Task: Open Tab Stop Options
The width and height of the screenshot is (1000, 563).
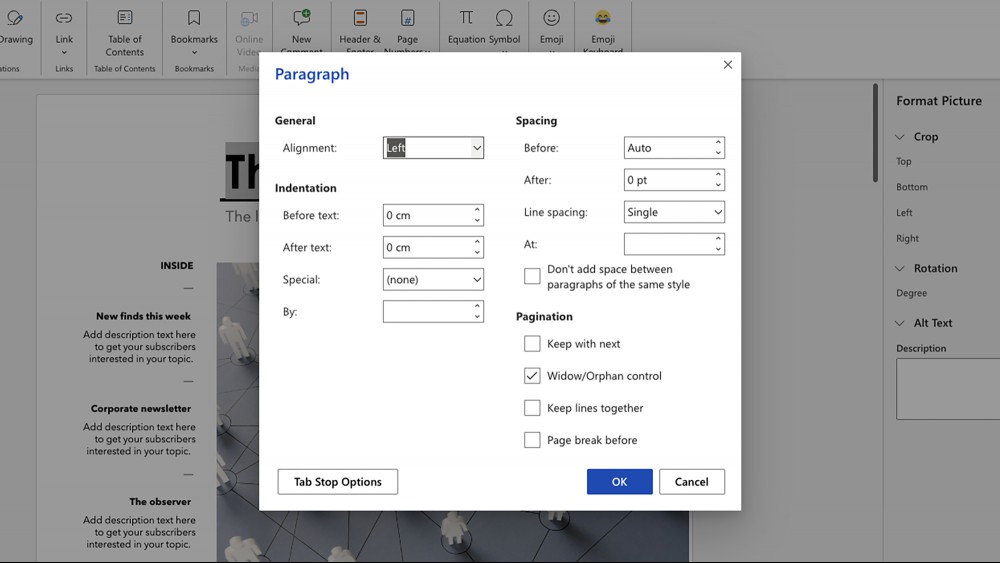Action: pos(337,482)
